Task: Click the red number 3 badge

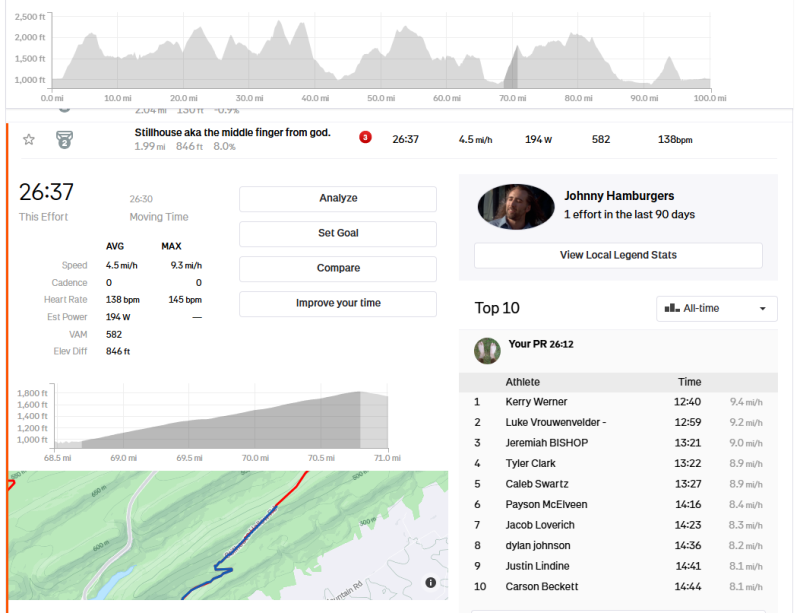Action: tap(365, 138)
